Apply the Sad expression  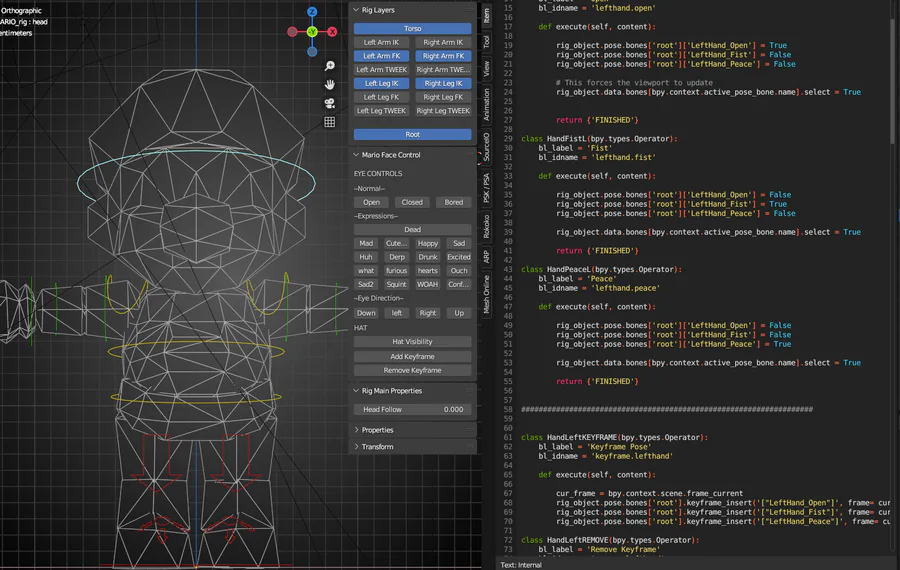pyautogui.click(x=459, y=243)
